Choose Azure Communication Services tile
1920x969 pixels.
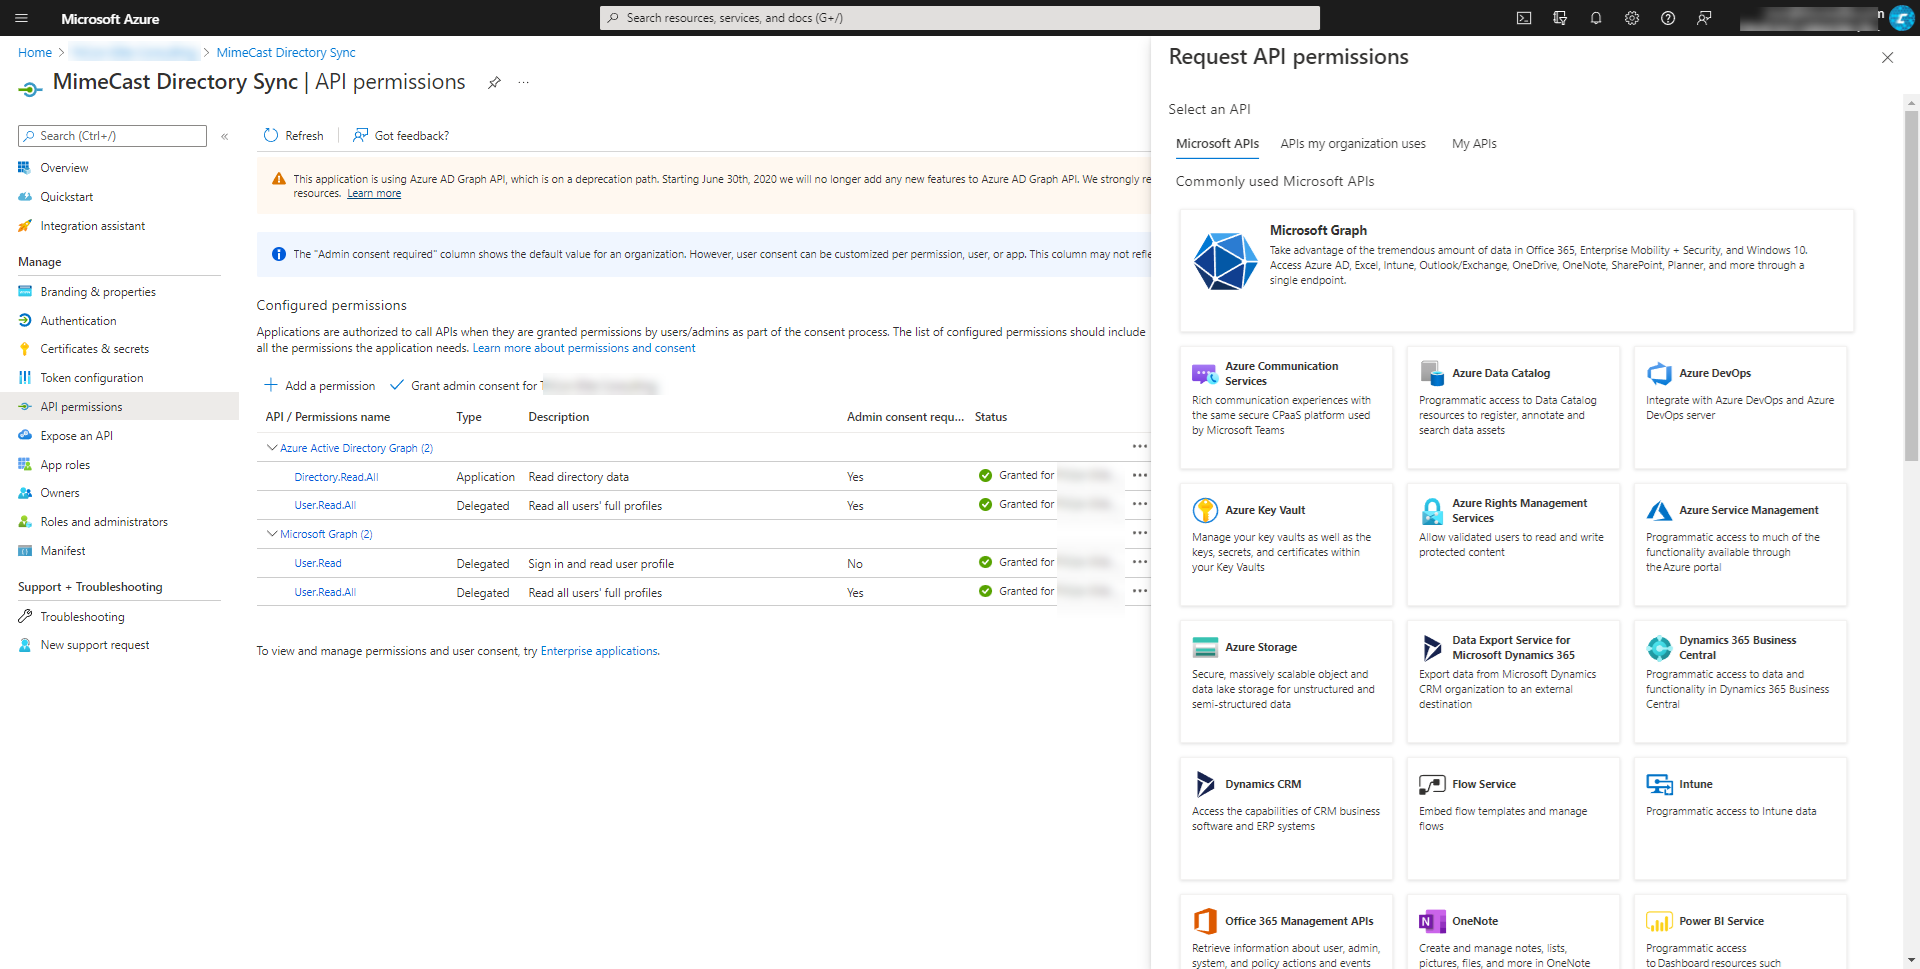click(x=1286, y=407)
